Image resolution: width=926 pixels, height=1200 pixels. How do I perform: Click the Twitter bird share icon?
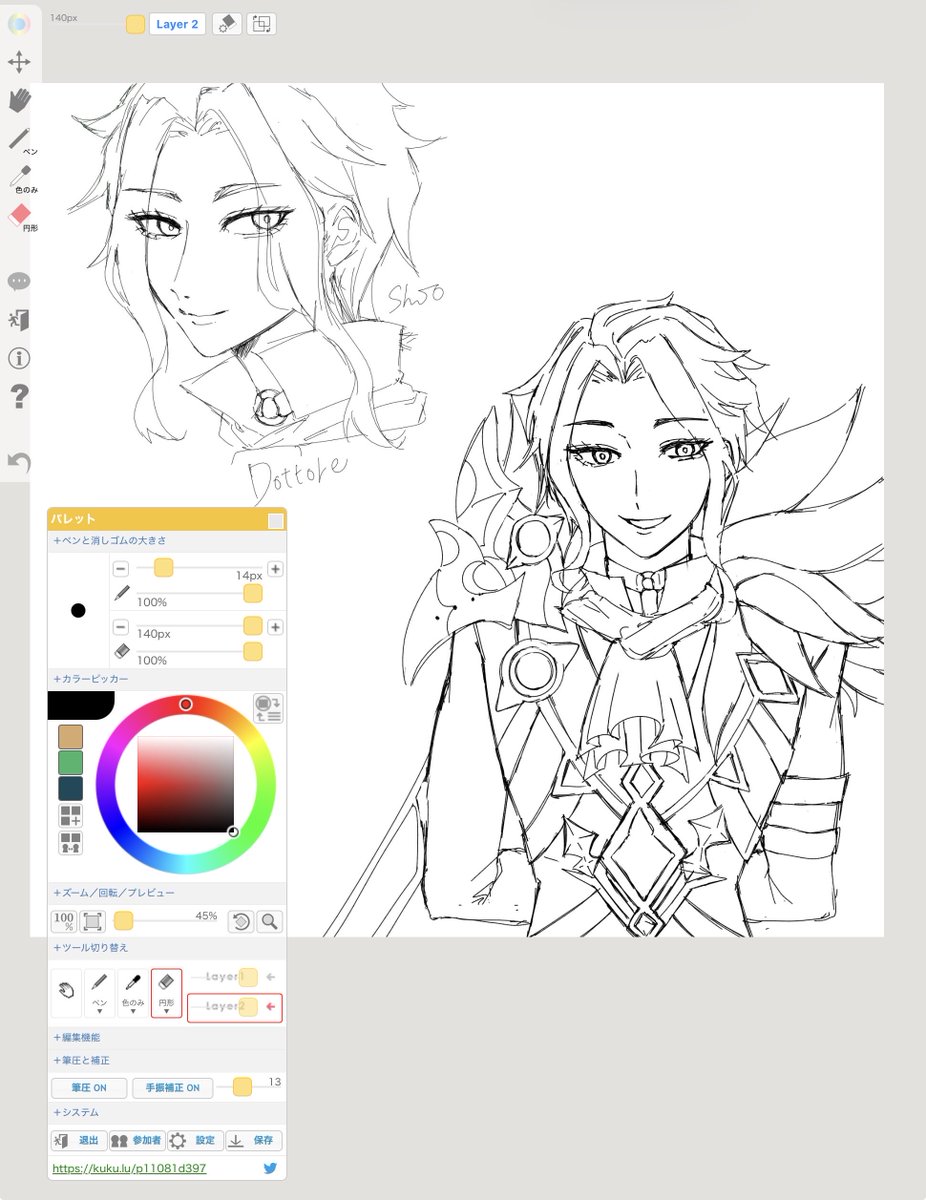pyautogui.click(x=270, y=1168)
